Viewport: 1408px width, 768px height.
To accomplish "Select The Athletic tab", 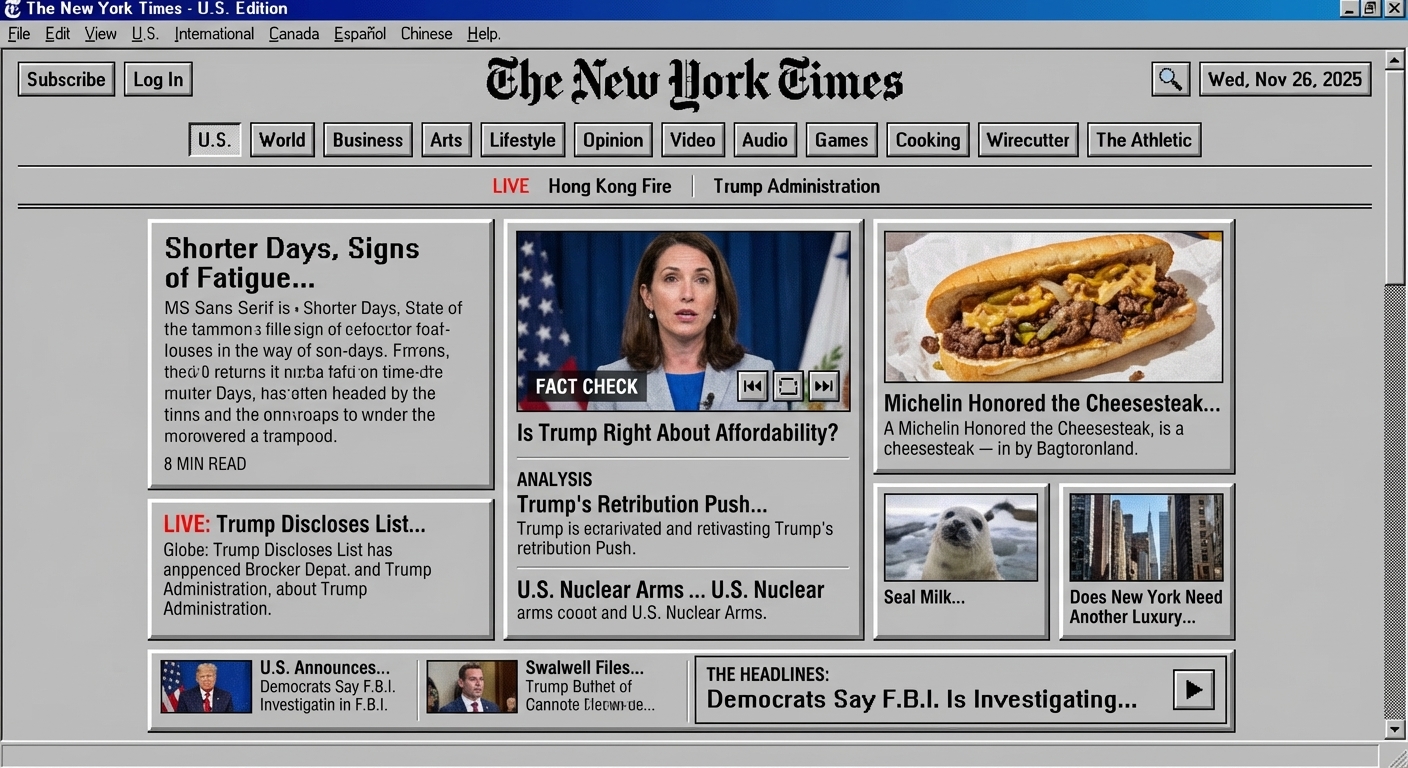I will tap(1143, 139).
